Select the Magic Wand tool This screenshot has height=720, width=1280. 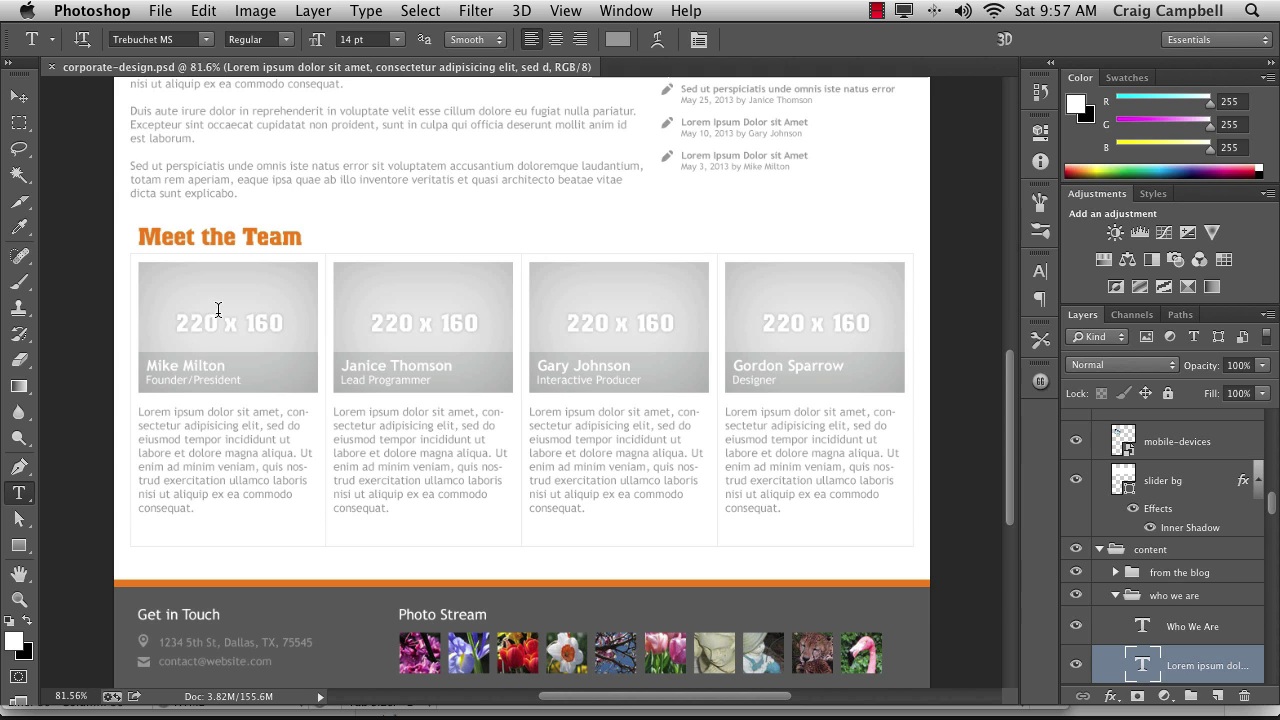(x=19, y=175)
